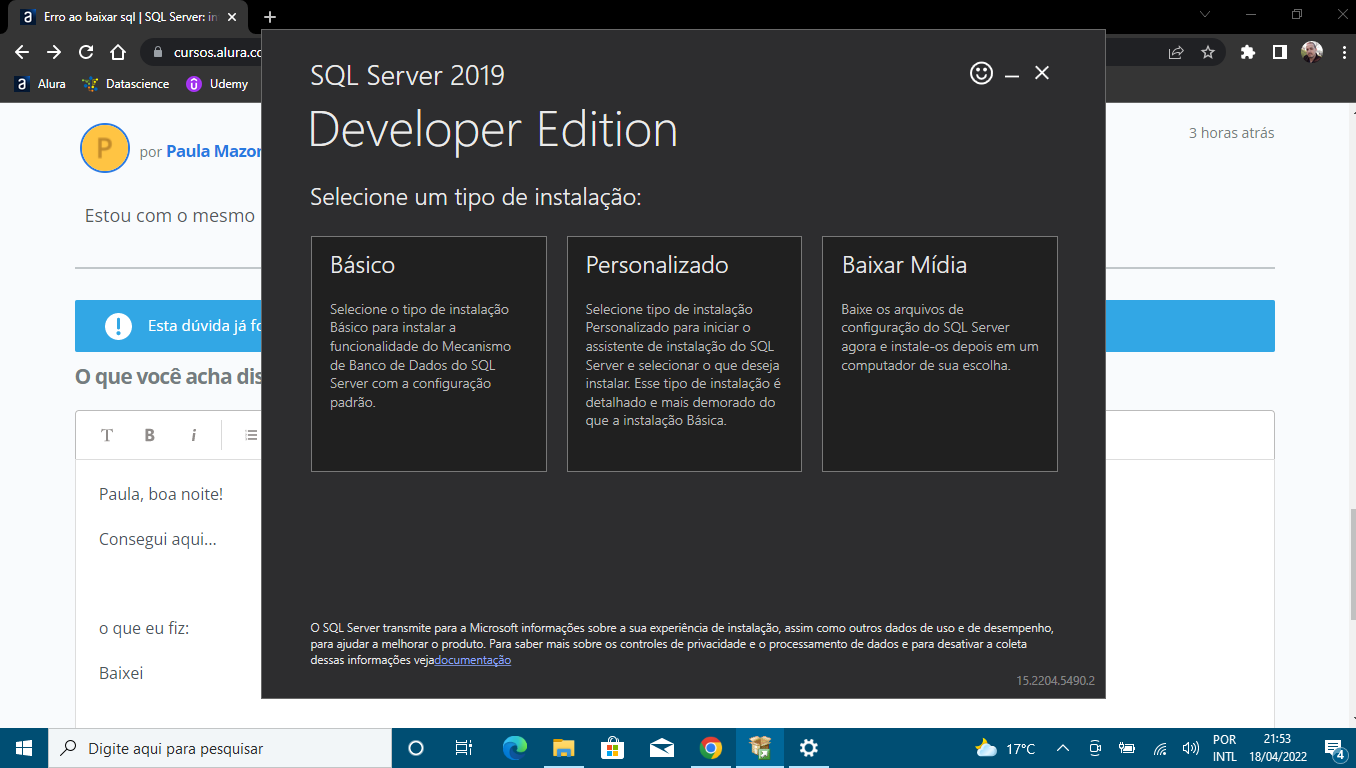The height and width of the screenshot is (768, 1356).
Task: Close the SQL Server installer window
Action: [1042, 73]
